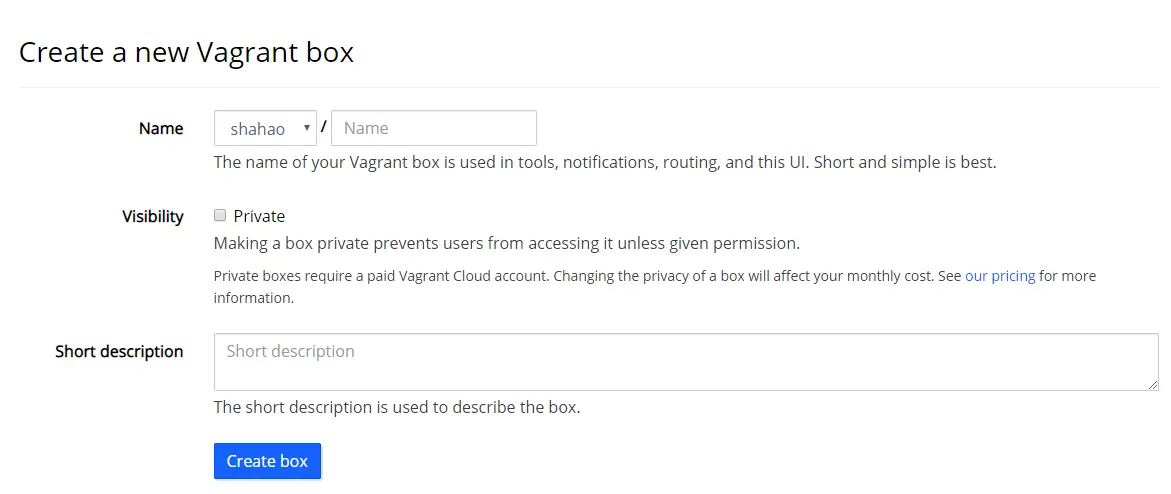
Task: Click the help text below Short description
Action: [x=396, y=407]
